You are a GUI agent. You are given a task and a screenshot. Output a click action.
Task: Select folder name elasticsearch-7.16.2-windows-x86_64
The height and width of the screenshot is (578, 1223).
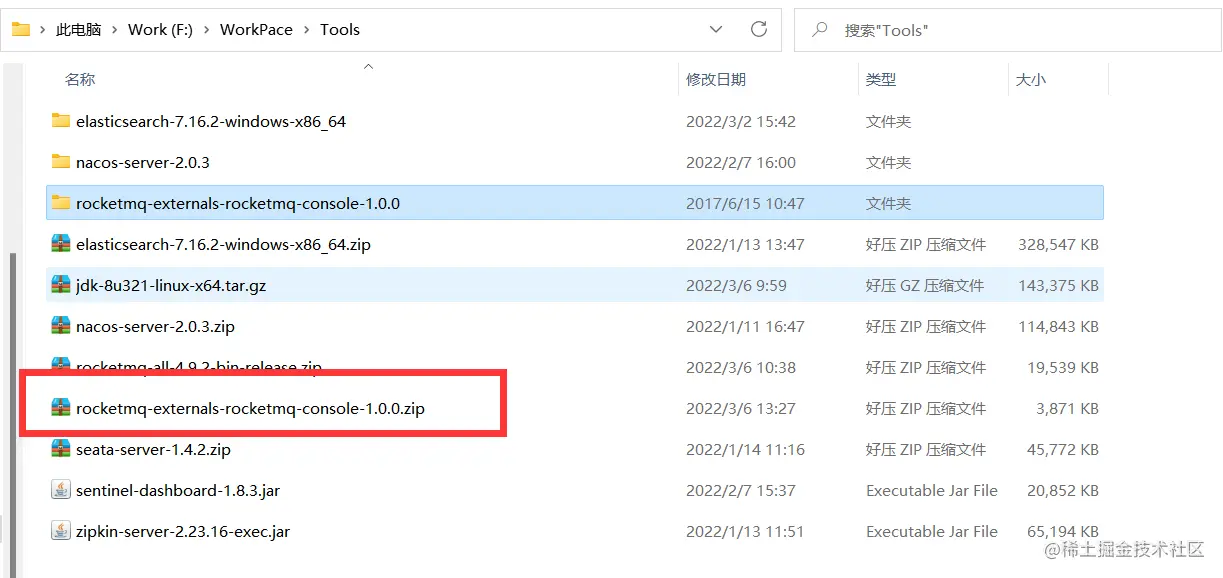[211, 121]
